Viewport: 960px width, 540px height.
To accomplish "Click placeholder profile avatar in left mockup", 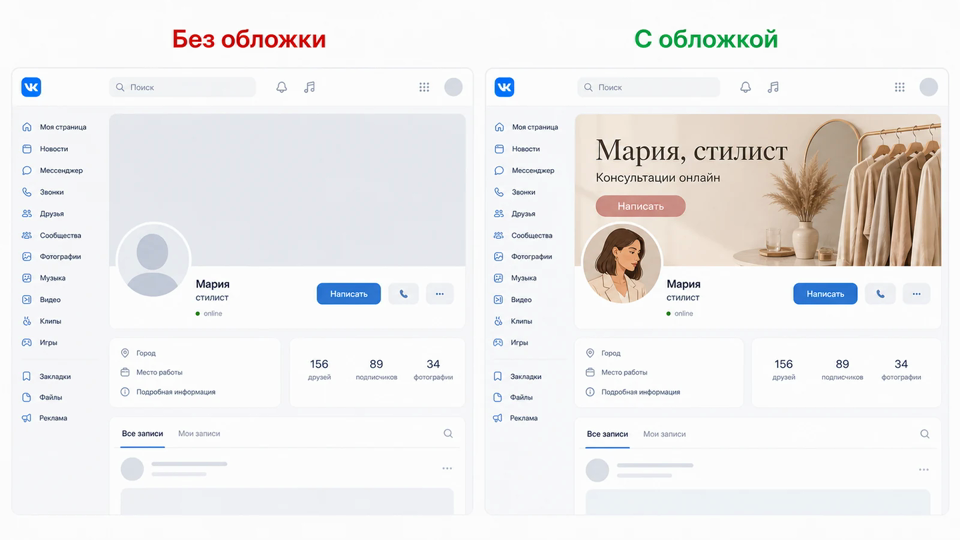I will [x=152, y=261].
